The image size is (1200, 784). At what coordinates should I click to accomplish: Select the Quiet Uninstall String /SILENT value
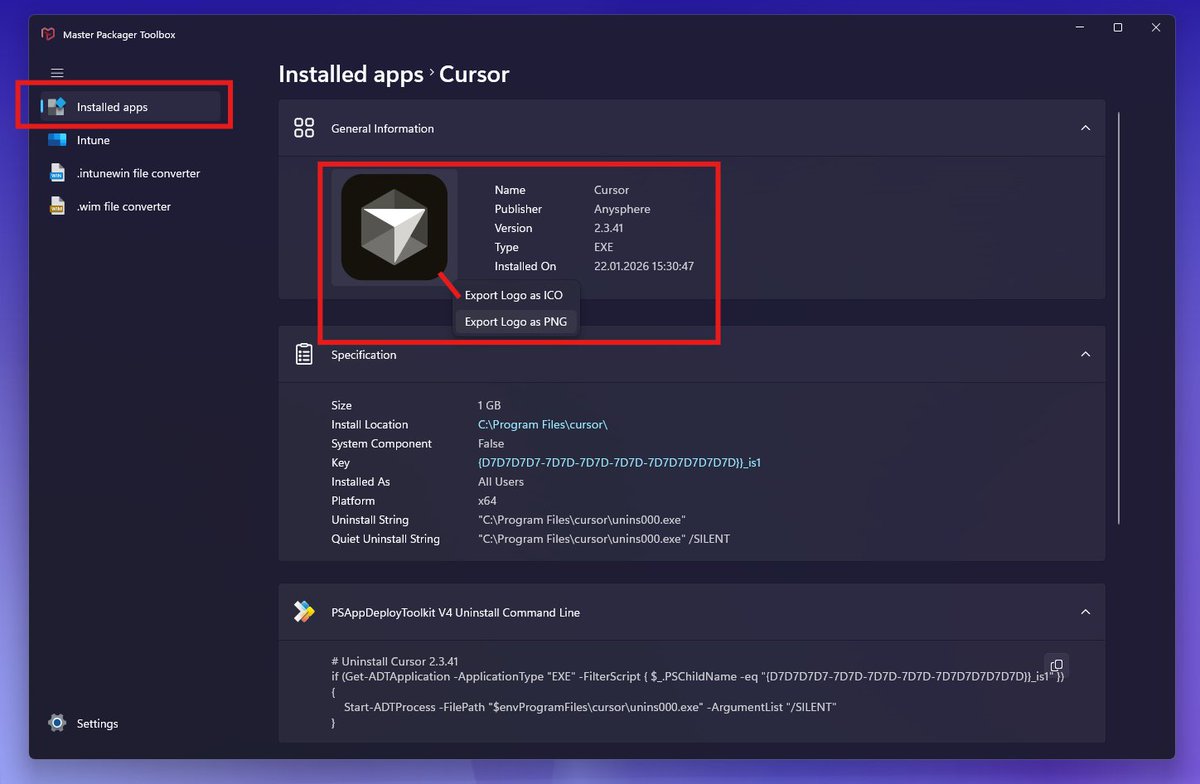604,539
